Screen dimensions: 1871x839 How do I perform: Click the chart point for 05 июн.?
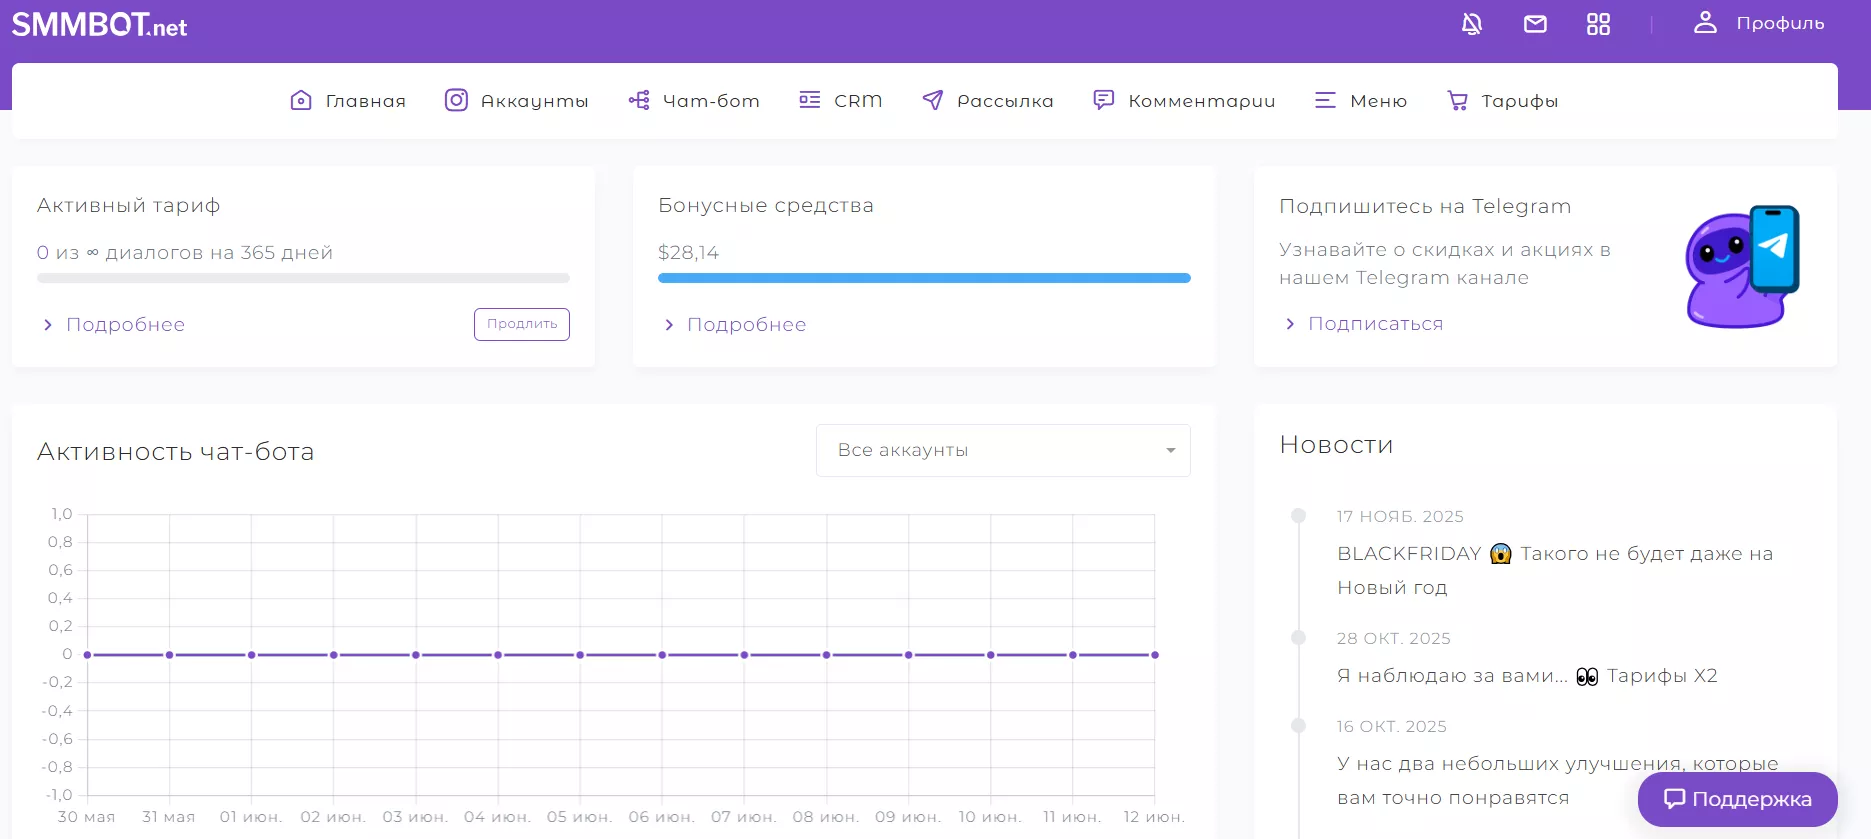(580, 655)
